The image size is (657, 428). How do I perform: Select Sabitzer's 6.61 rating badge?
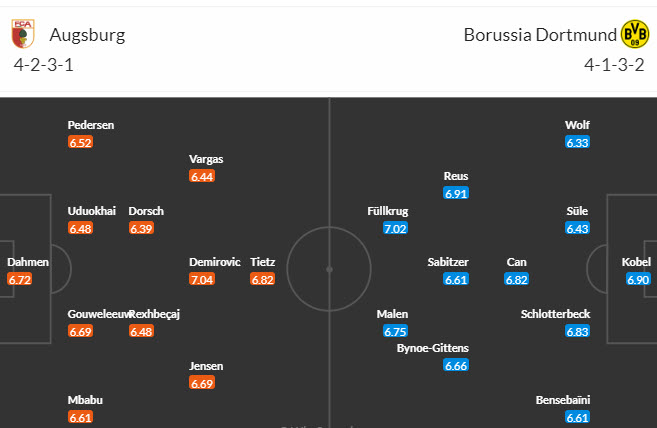(x=456, y=280)
